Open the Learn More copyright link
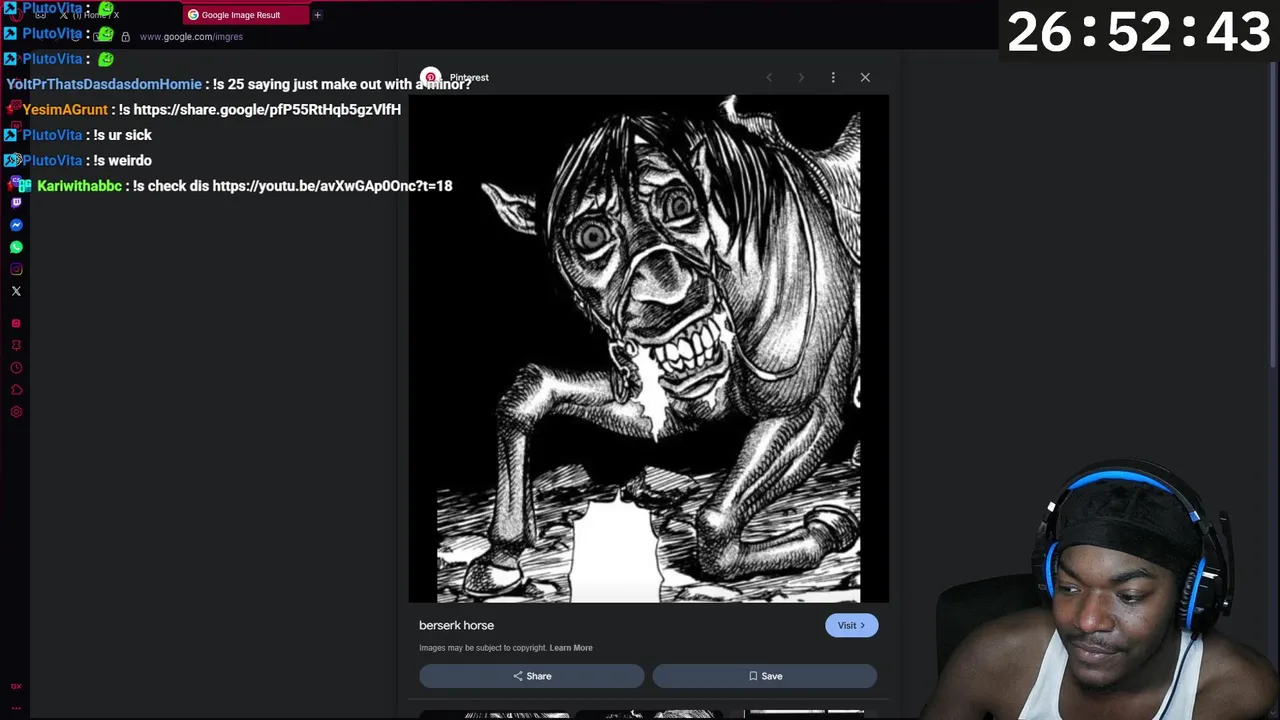Image resolution: width=1280 pixels, height=720 pixels. click(x=571, y=648)
